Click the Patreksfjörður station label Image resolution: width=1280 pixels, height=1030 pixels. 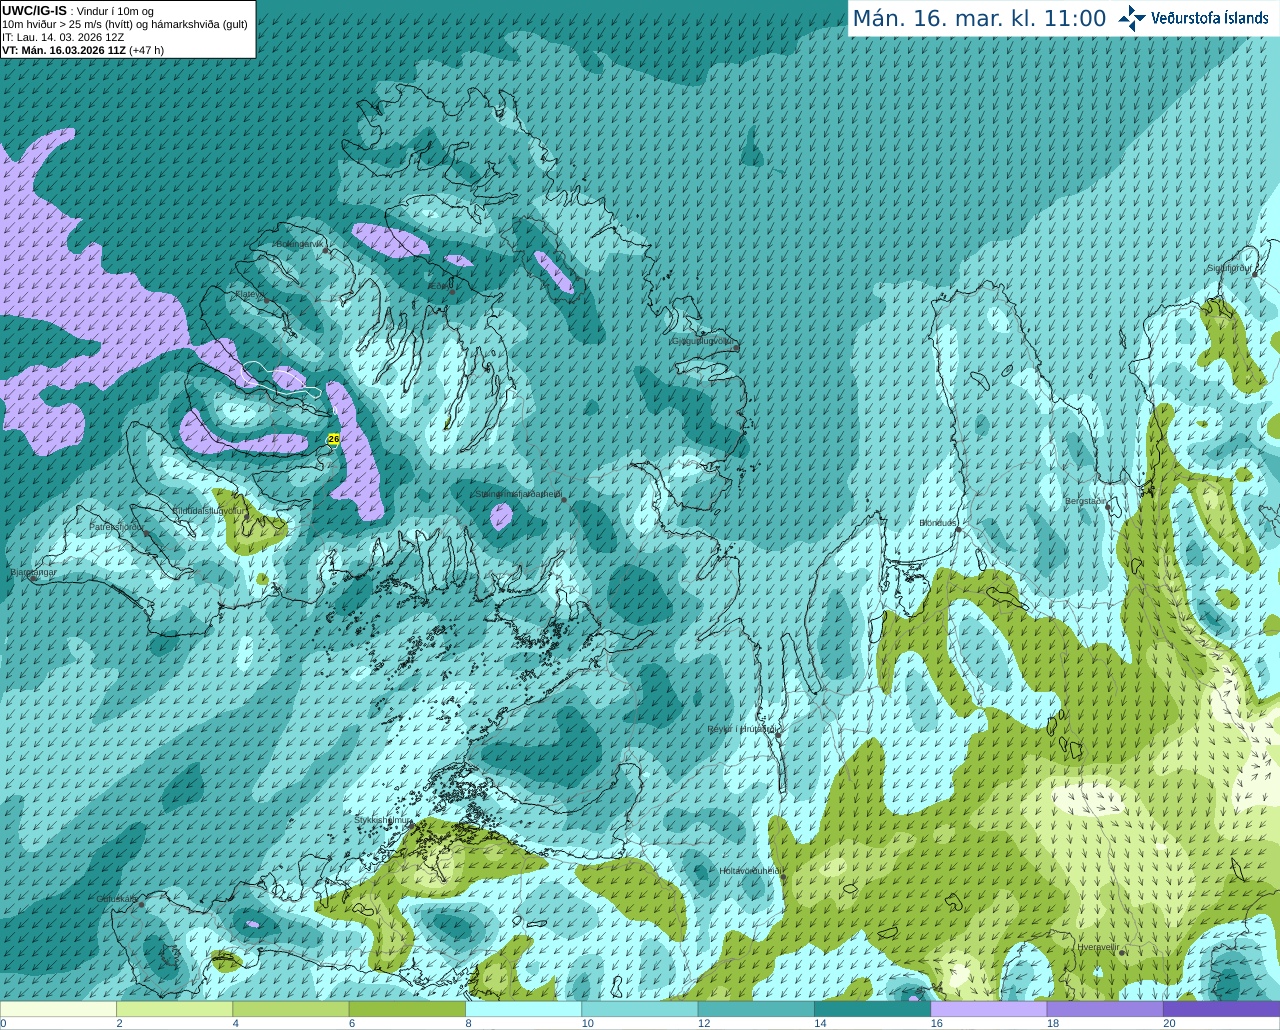(x=117, y=526)
